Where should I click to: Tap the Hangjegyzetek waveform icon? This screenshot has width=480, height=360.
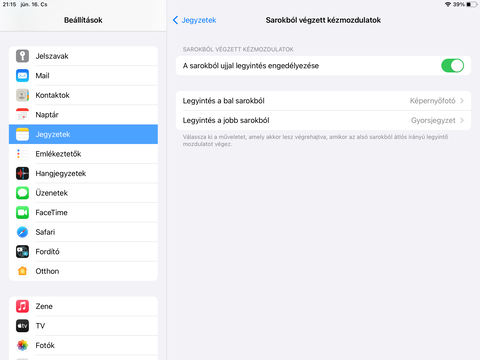pos(22,173)
